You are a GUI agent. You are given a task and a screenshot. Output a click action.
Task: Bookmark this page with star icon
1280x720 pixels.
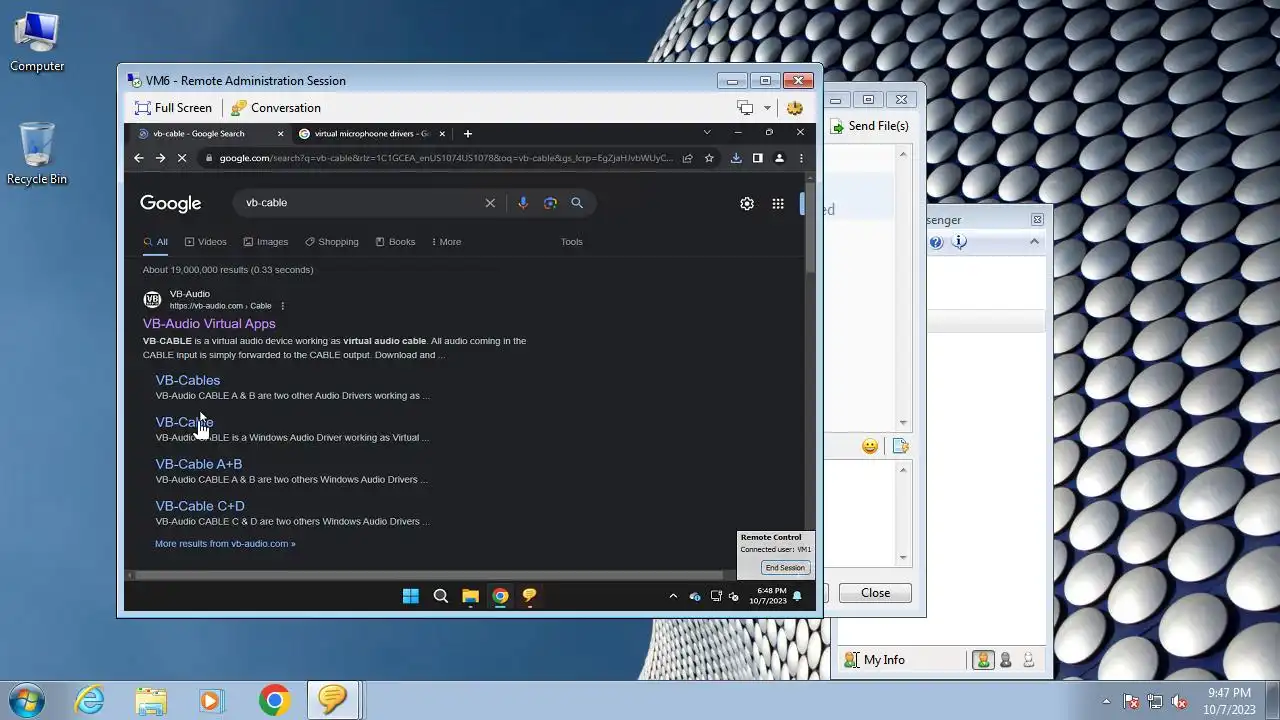(709, 158)
